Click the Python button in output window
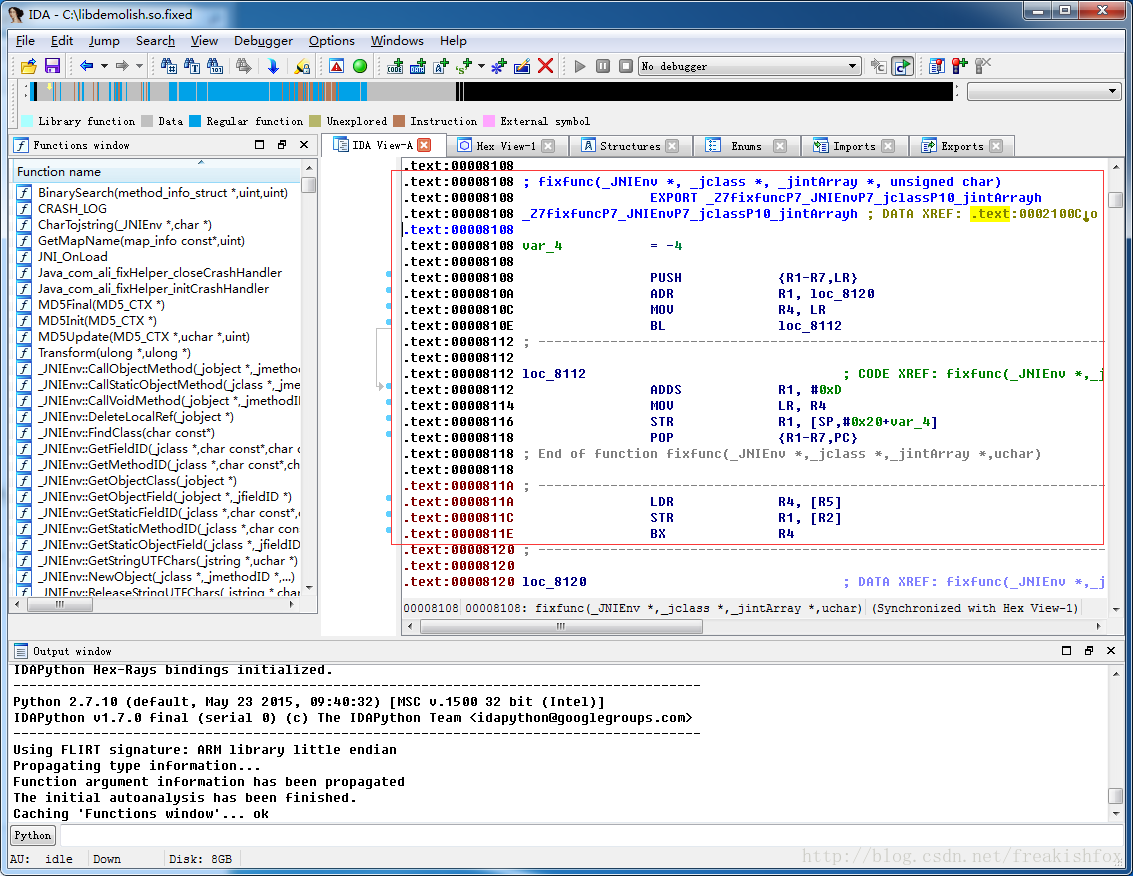The image size is (1133, 876). [x=32, y=835]
